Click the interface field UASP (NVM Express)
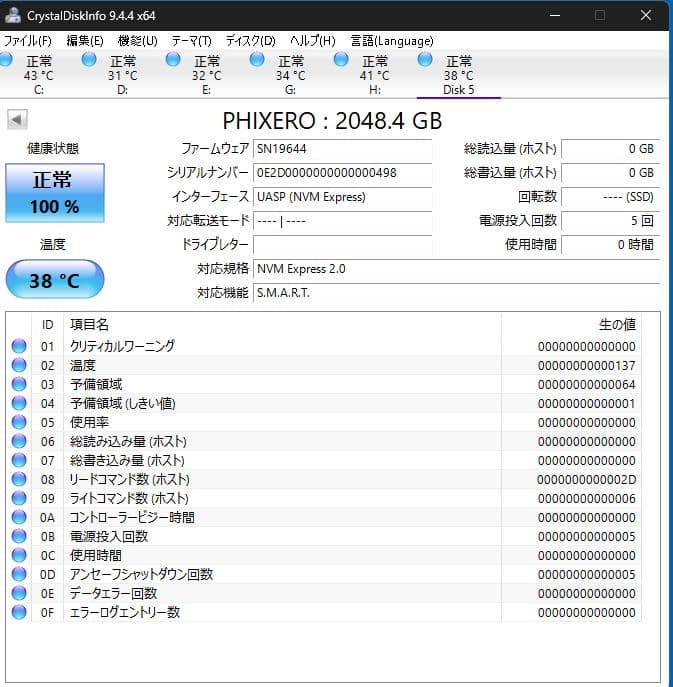Viewport: 673px width, 687px height. (342, 197)
